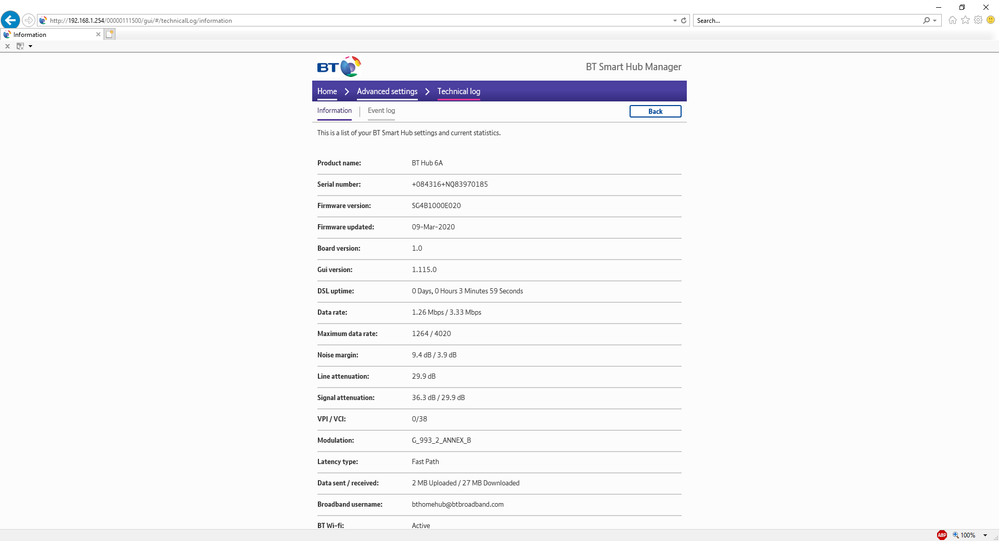This screenshot has height=541, width=999.
Task: Click the Adblock Plus status icon
Action: pos(941,535)
